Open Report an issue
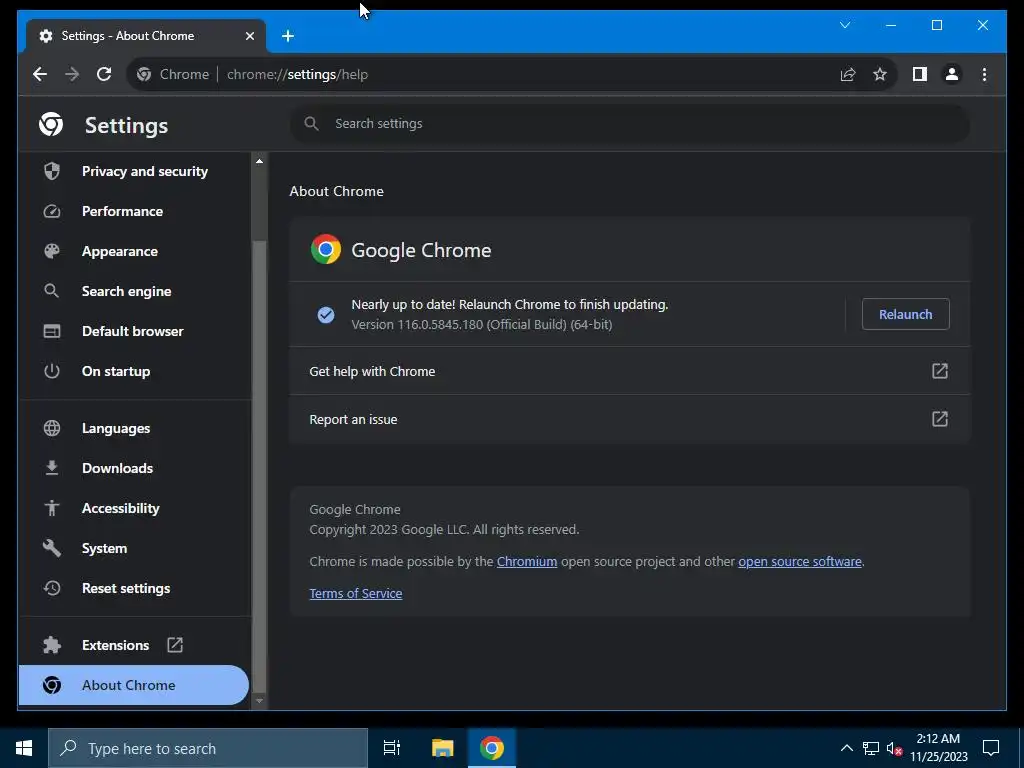 pyautogui.click(x=630, y=419)
